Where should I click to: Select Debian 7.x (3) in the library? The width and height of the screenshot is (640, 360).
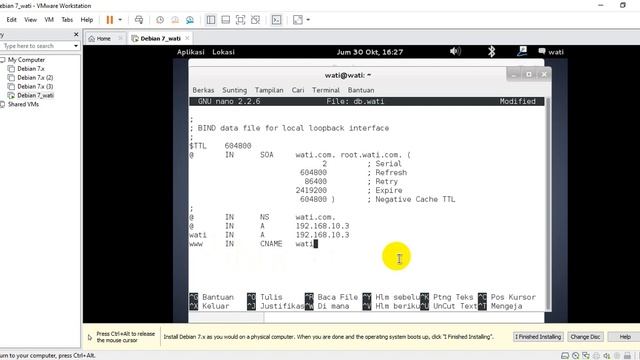tap(35, 87)
